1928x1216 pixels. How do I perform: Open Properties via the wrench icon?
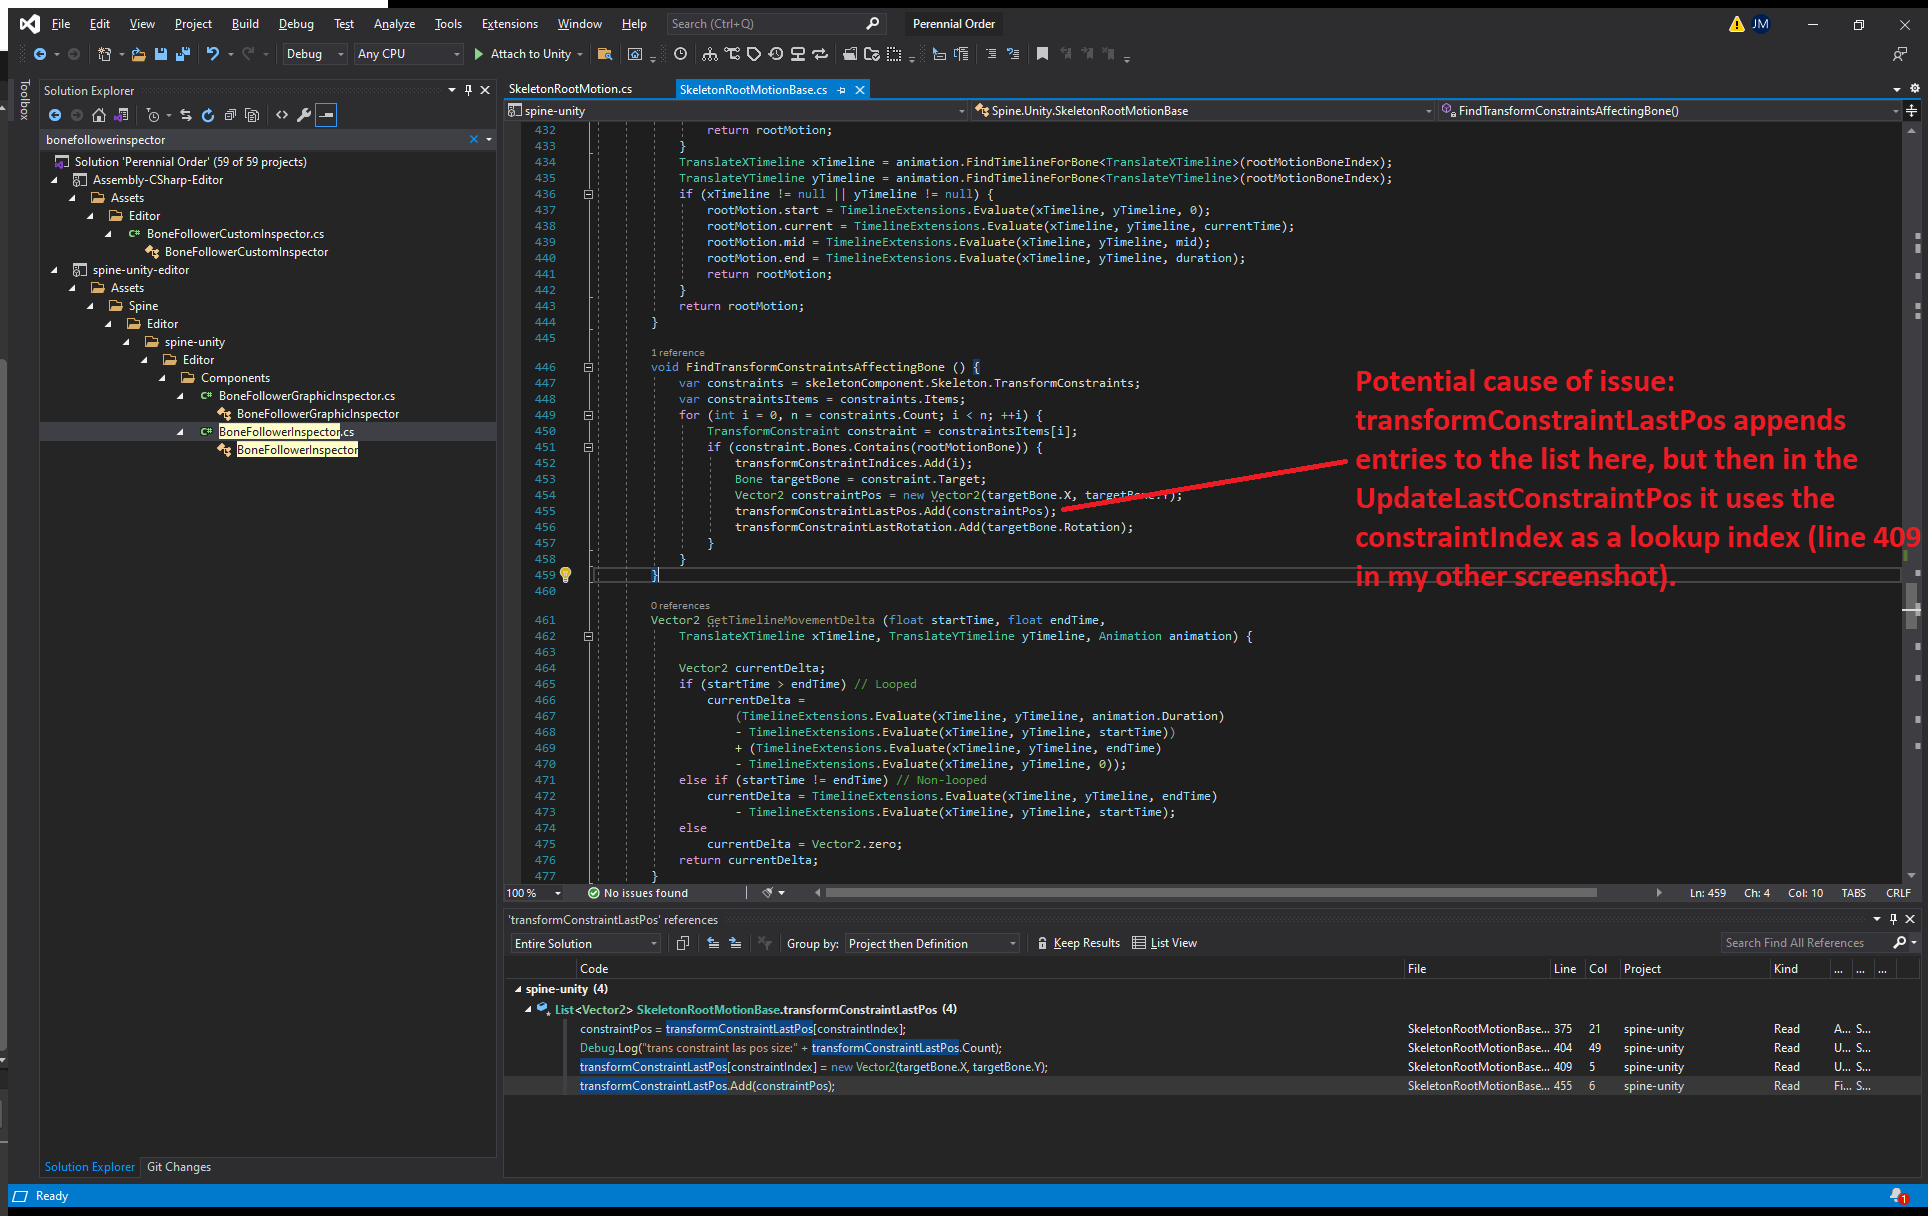pos(304,115)
